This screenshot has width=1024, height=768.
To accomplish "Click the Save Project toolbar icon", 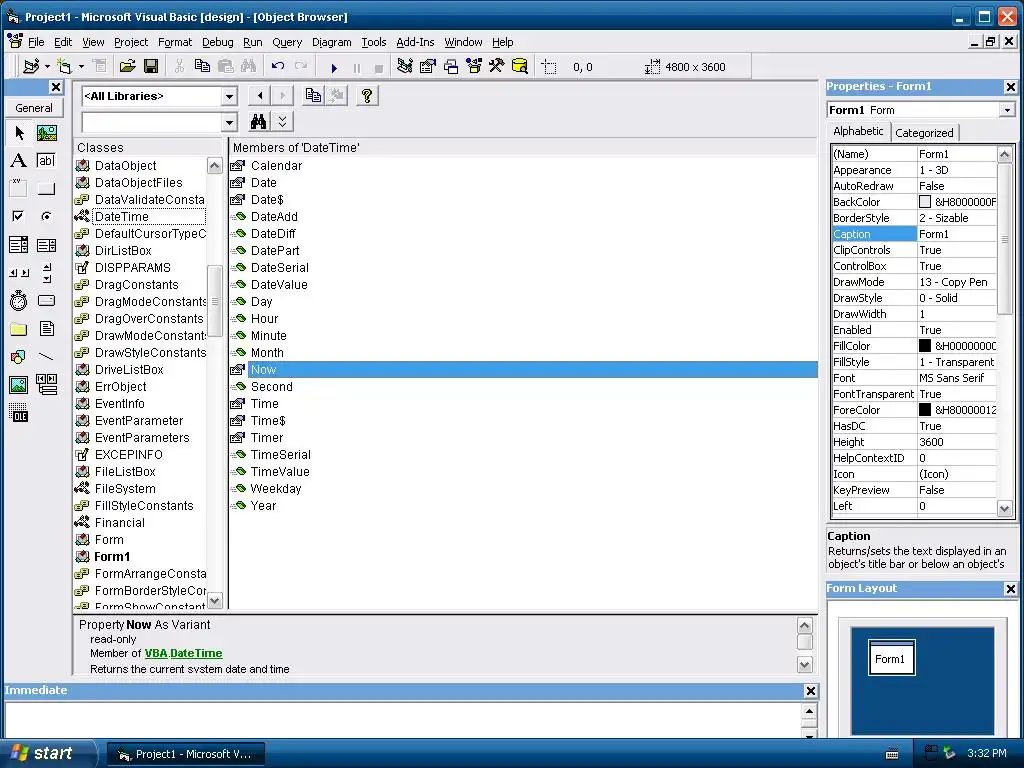I will pyautogui.click(x=151, y=66).
